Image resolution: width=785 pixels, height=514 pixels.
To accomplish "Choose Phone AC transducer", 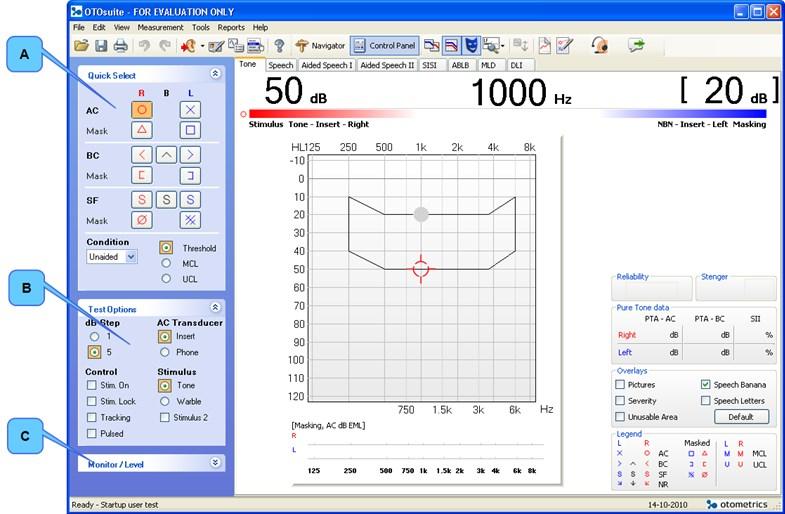I will pyautogui.click(x=165, y=352).
